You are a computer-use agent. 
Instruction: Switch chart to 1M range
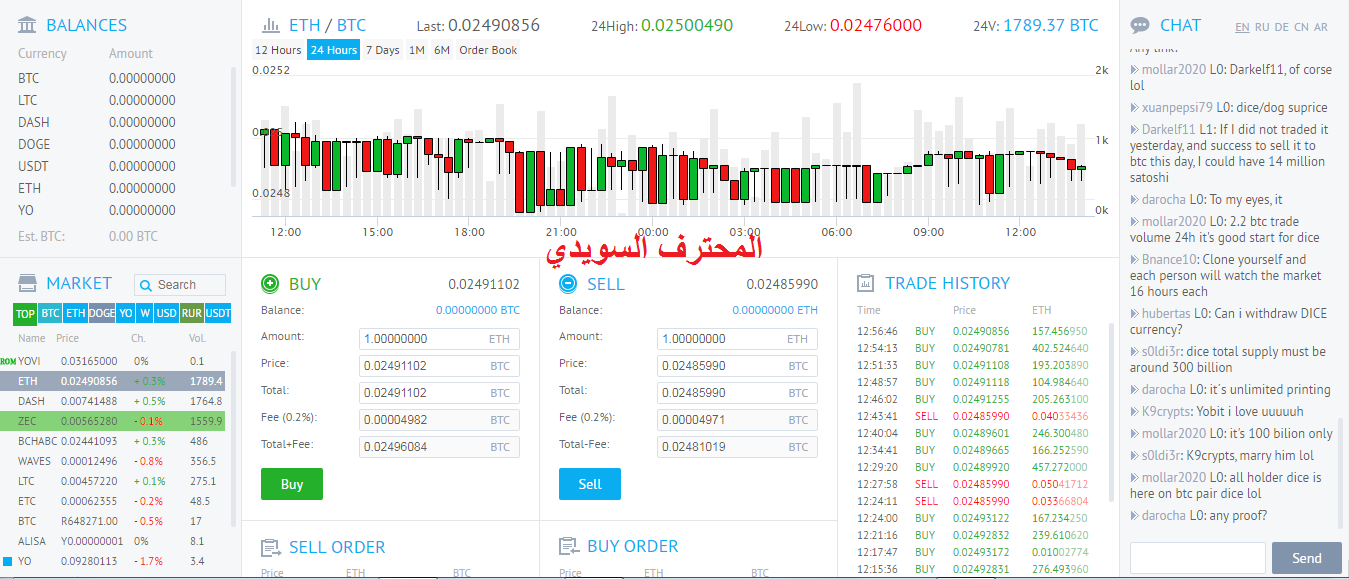tap(417, 50)
